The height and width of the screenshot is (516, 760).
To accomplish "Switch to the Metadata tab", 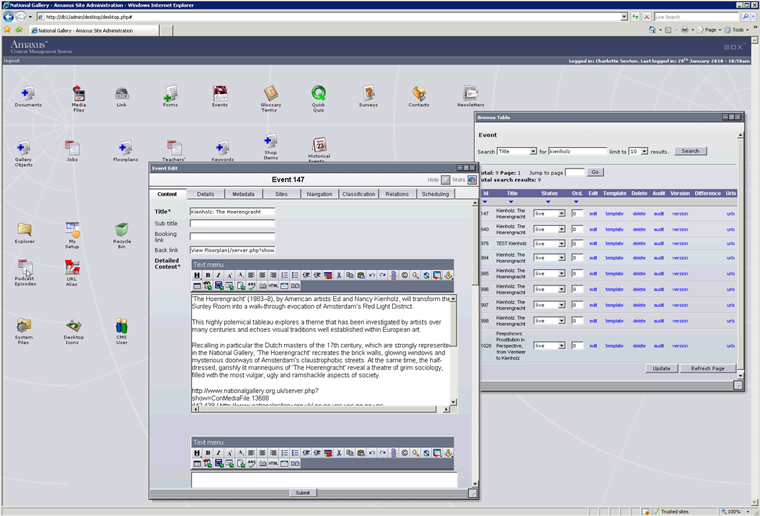I will click(x=243, y=194).
